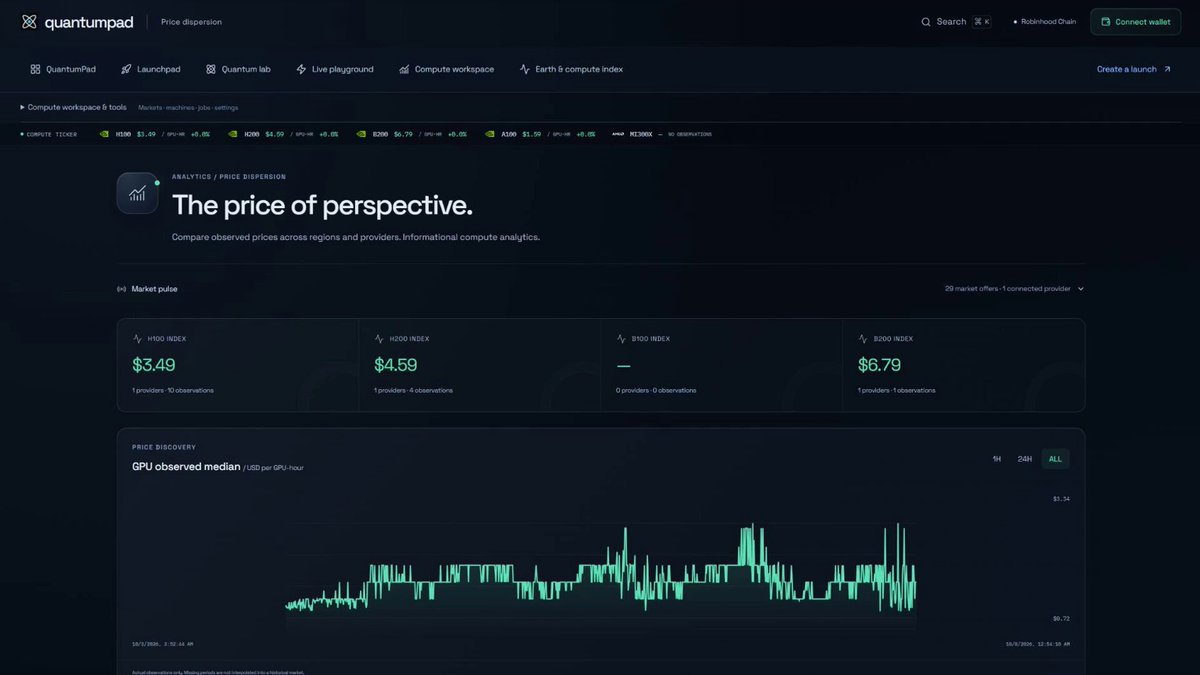Viewport: 1200px width, 675px height.
Task: Click the pulse icon beside B200 INDEX
Action: tap(863, 339)
